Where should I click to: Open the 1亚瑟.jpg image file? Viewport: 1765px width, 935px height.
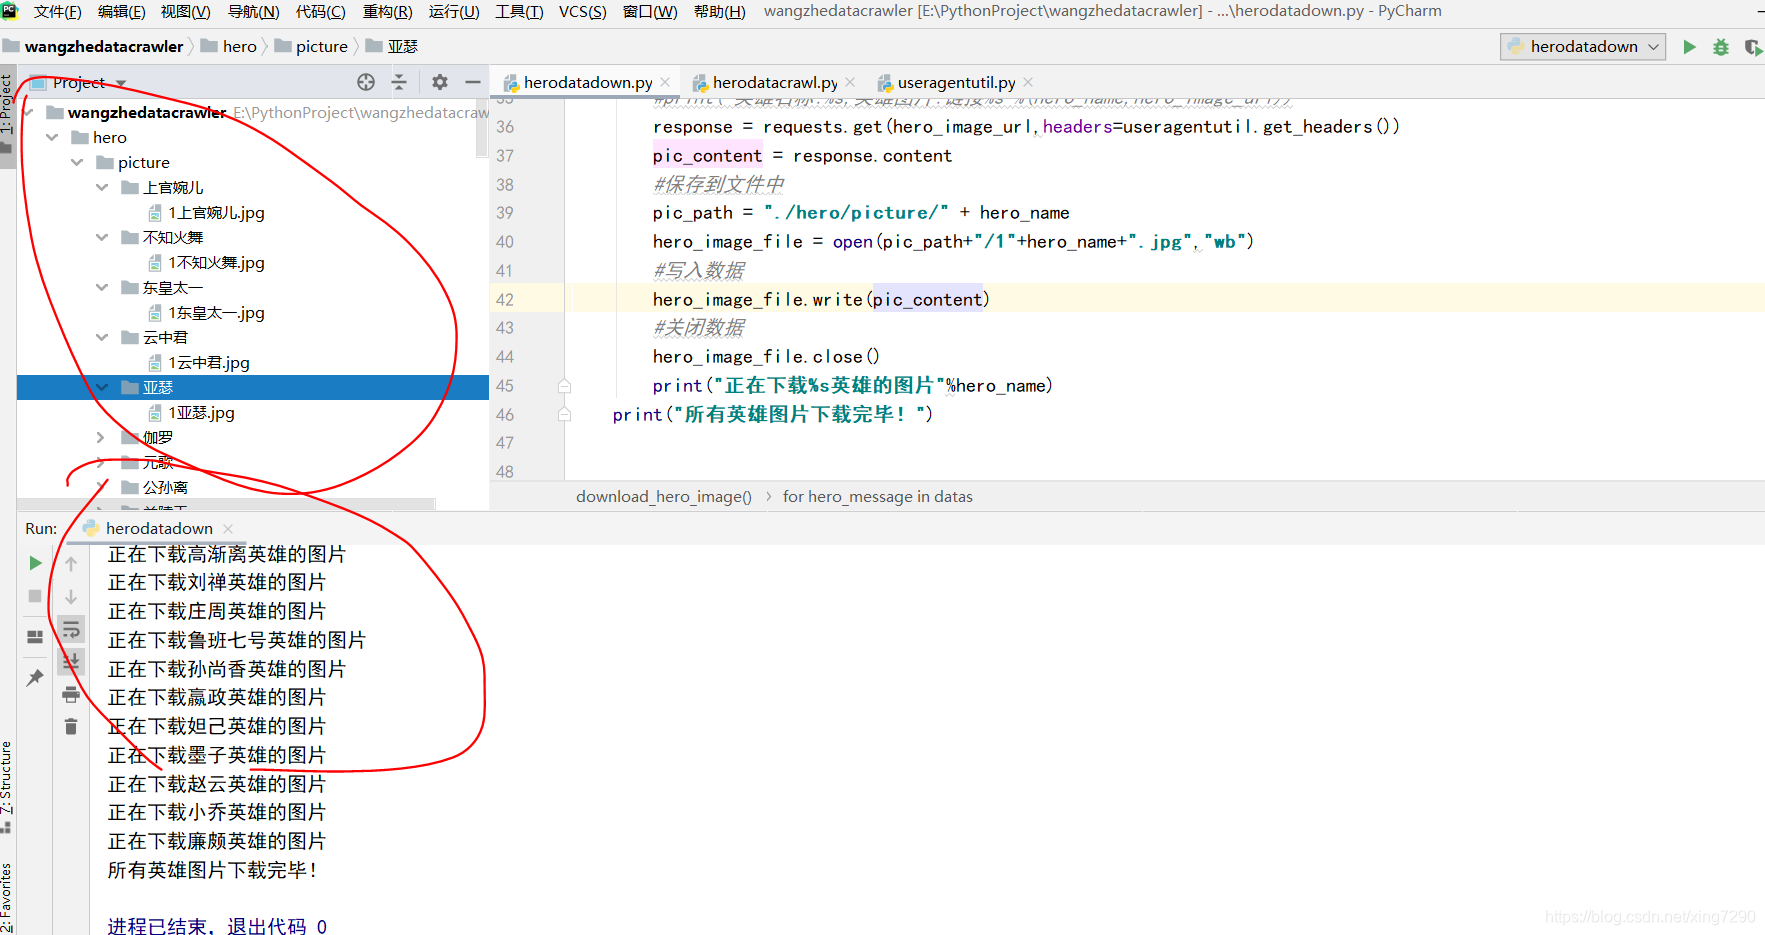(x=201, y=413)
